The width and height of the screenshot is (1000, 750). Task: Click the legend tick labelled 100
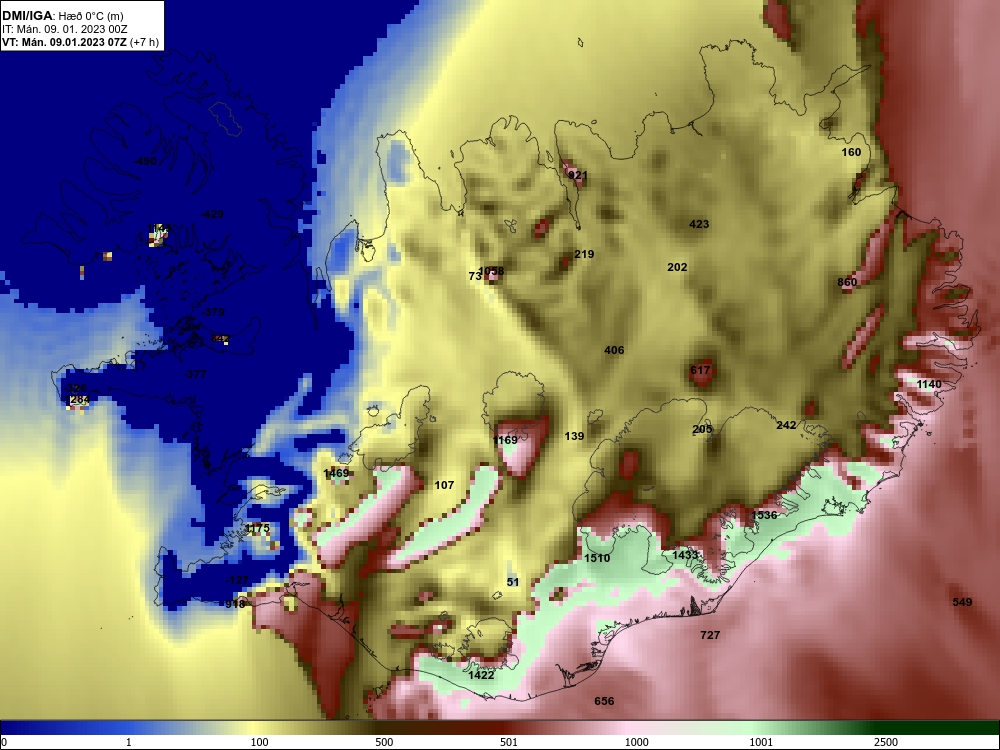point(259,742)
